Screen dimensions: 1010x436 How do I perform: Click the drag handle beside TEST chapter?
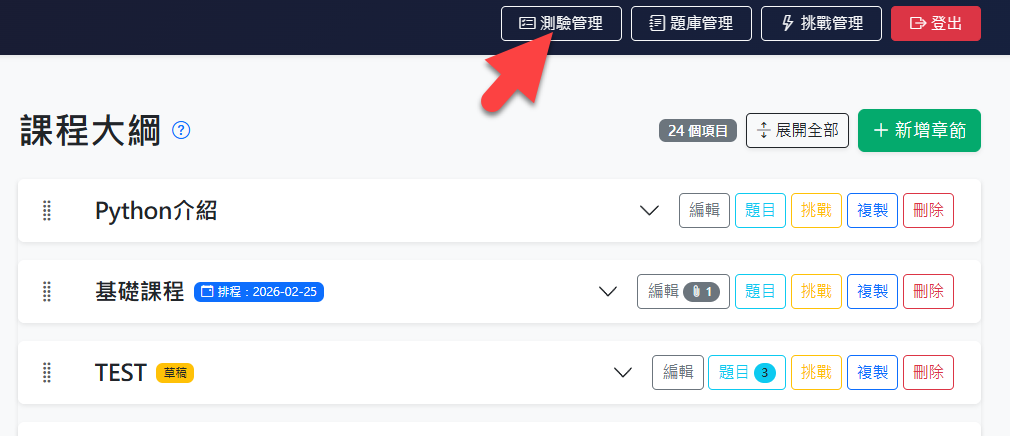coord(46,372)
